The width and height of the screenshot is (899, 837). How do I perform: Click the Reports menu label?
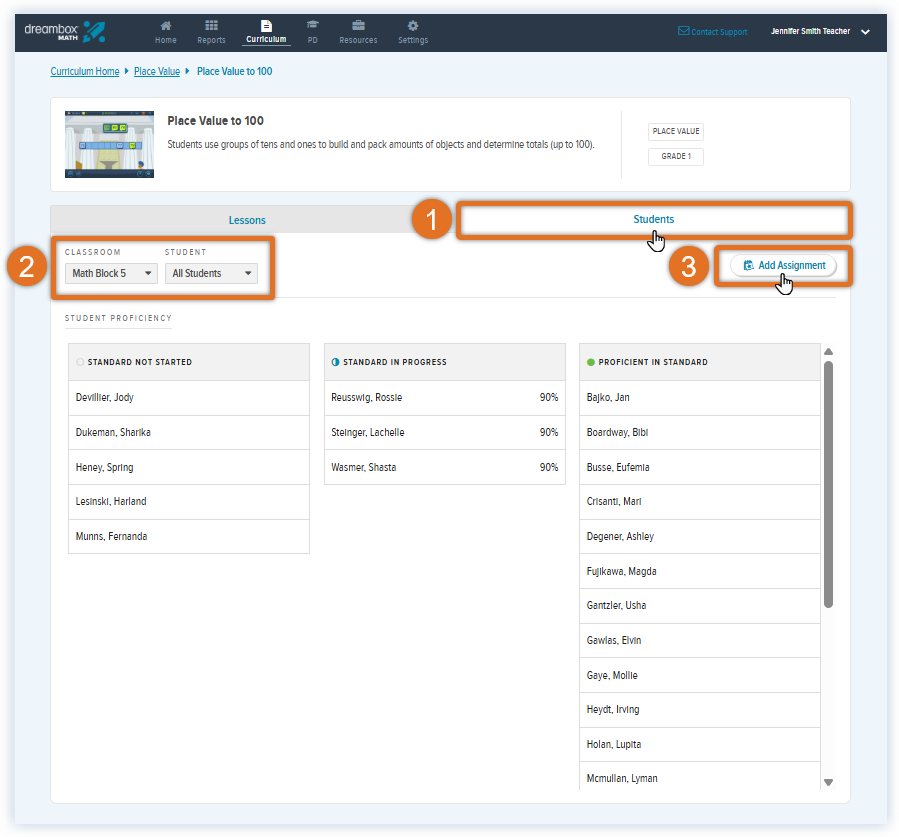click(x=212, y=40)
